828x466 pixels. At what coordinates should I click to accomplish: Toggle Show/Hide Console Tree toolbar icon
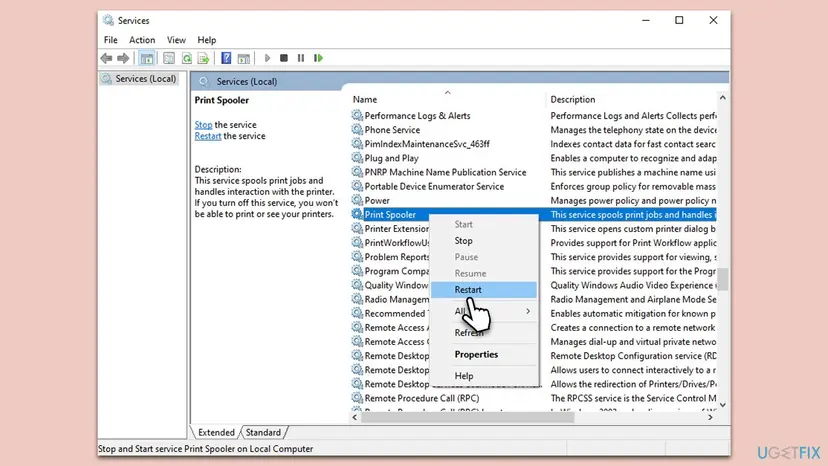pyautogui.click(x=147, y=58)
